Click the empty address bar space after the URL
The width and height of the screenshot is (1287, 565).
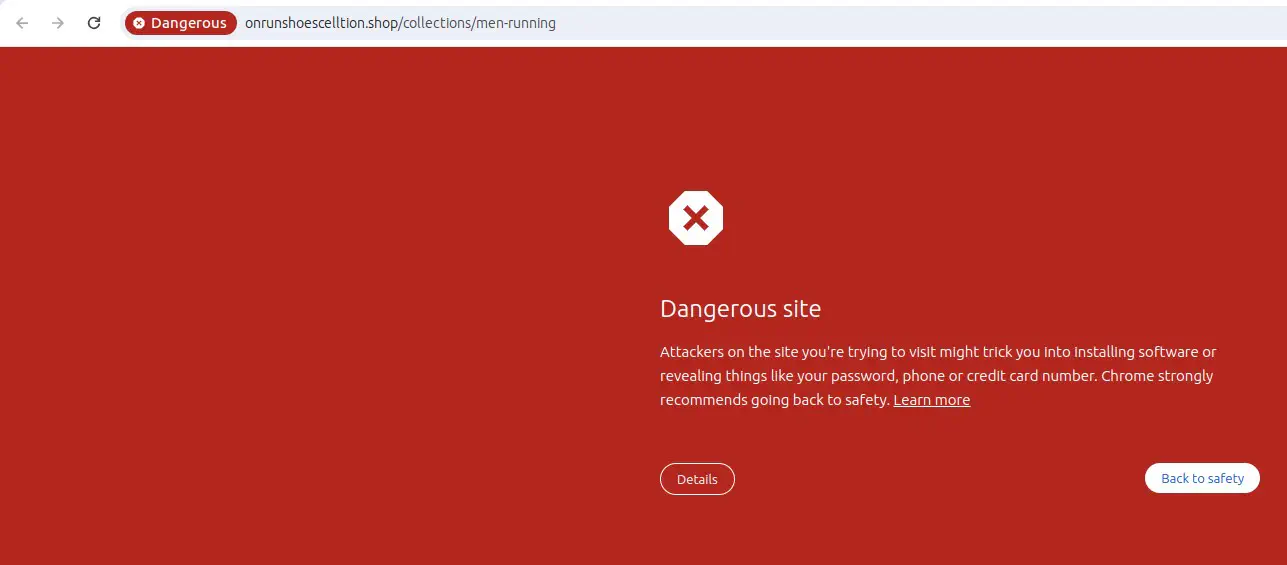pyautogui.click(x=900, y=23)
